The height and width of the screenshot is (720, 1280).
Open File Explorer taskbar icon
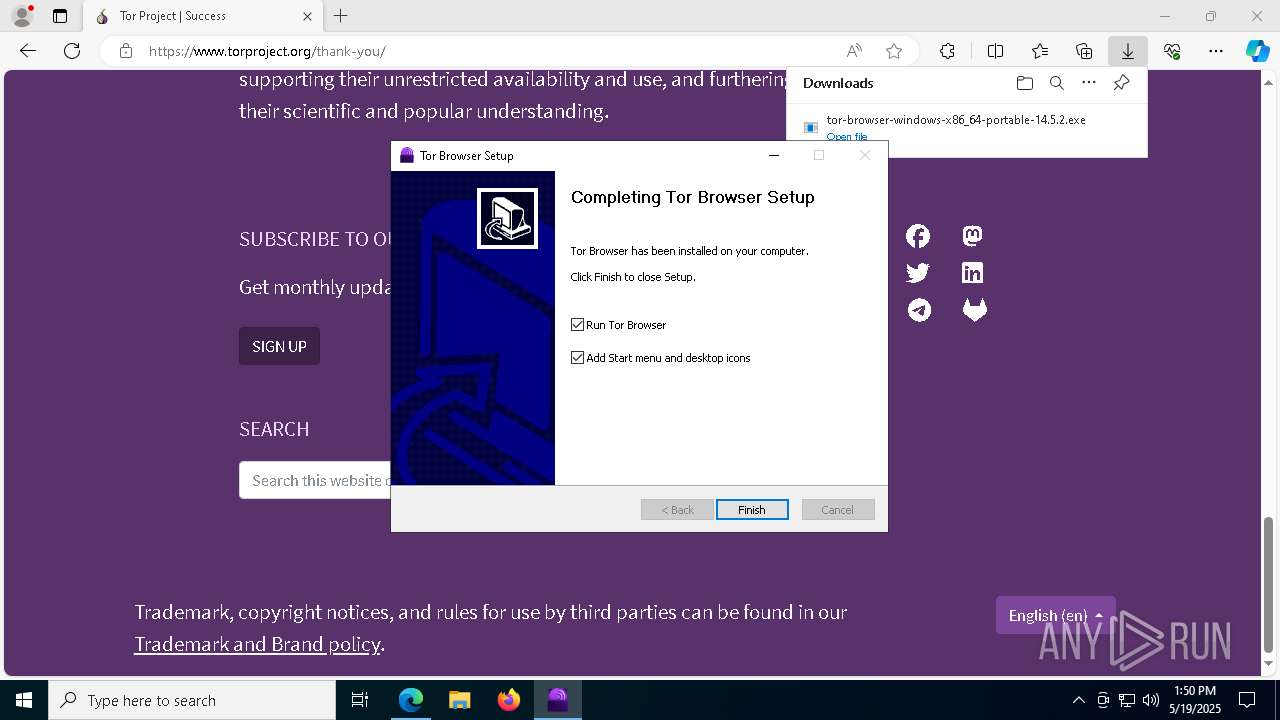[x=459, y=700]
